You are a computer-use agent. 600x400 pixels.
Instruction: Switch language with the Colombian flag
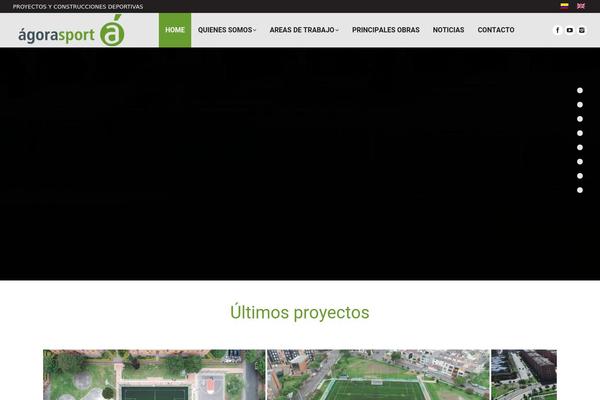[x=564, y=6]
